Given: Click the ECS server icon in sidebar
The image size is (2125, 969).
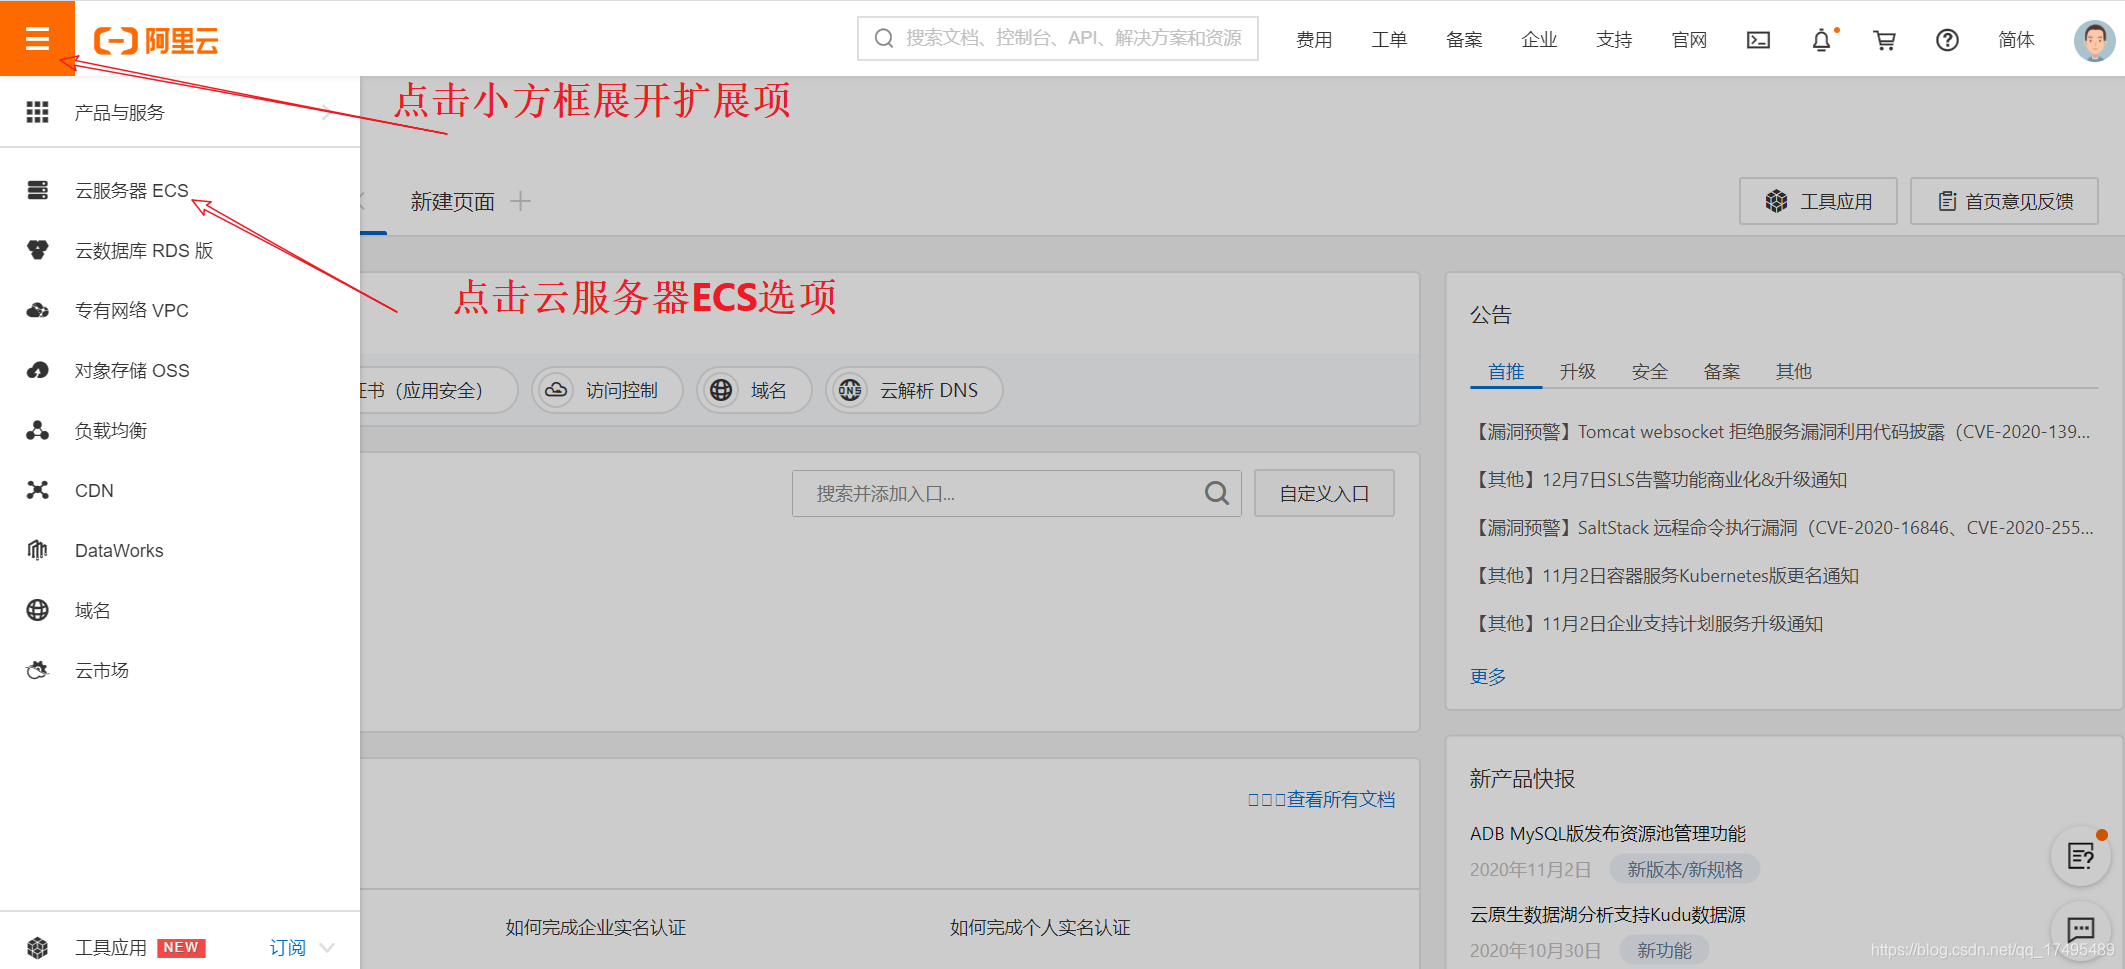Looking at the screenshot, I should click(37, 190).
